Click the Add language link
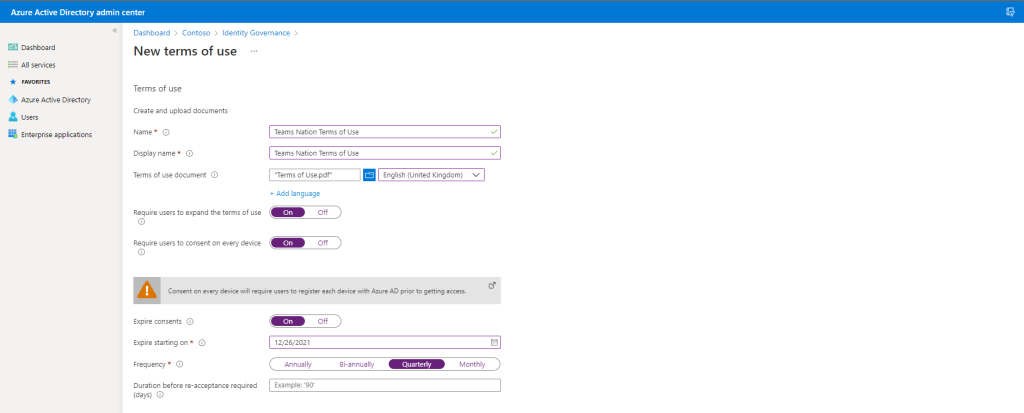Viewport: 1024px width, 413px height. 295,193
